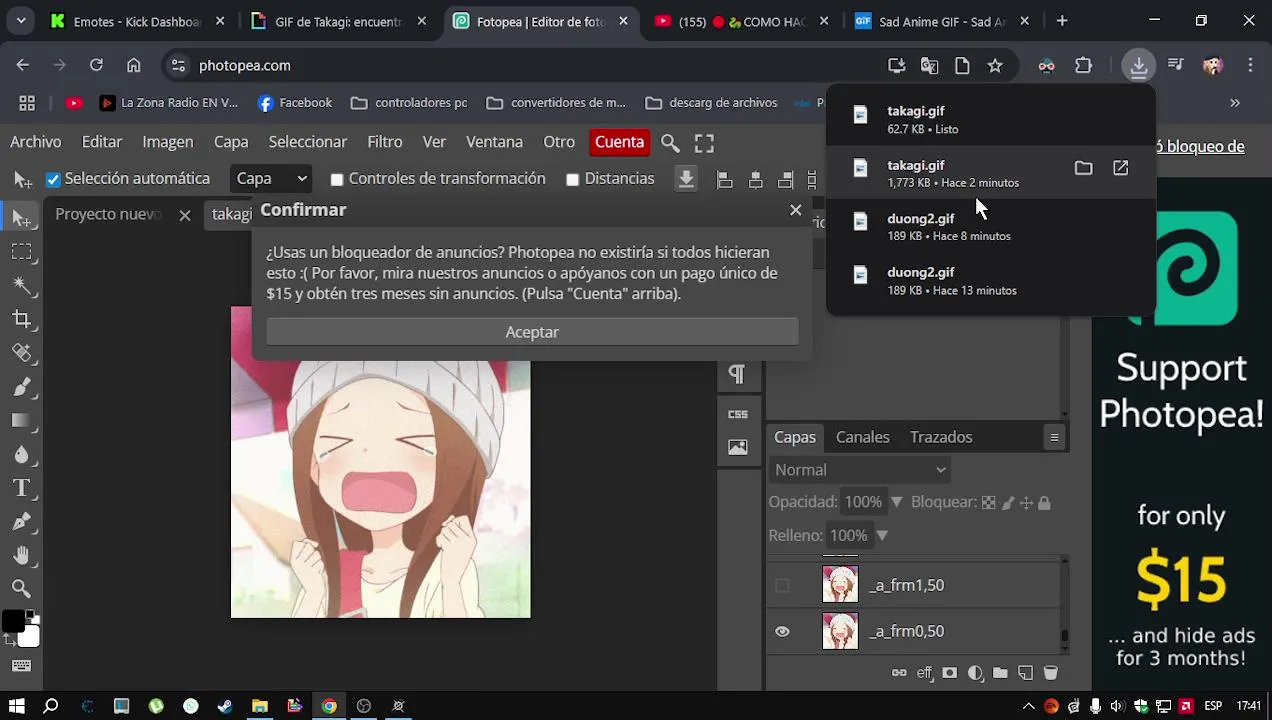Select the Type text tool
1272x720 pixels.
[21, 488]
